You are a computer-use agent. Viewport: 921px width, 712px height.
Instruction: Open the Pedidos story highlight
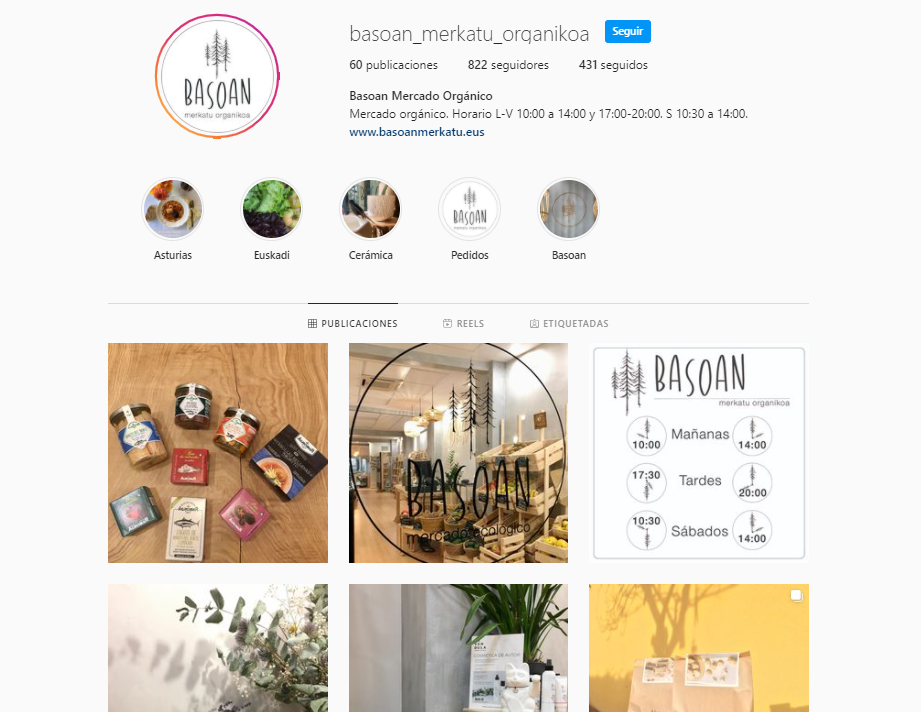pyautogui.click(x=469, y=209)
